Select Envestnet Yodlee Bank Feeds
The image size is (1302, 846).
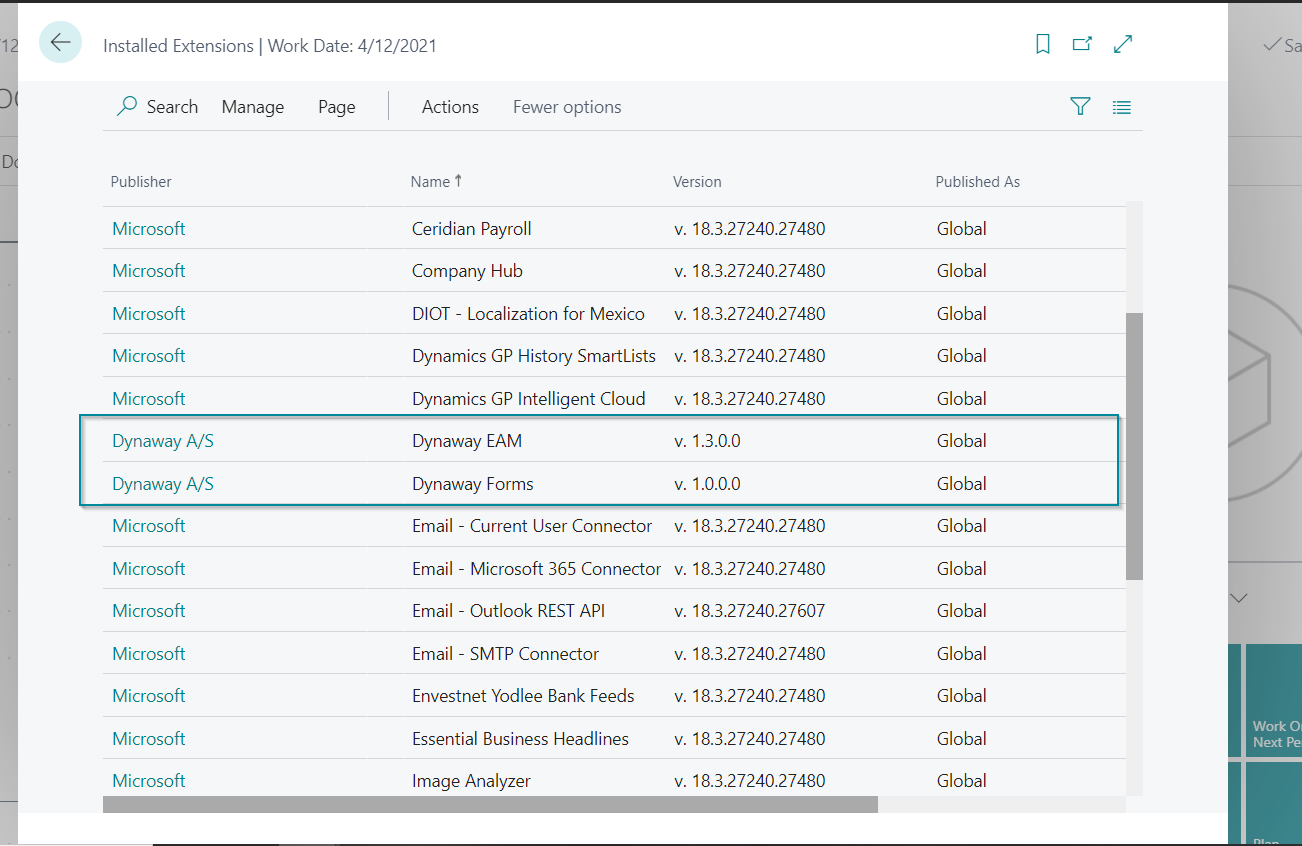pos(523,696)
